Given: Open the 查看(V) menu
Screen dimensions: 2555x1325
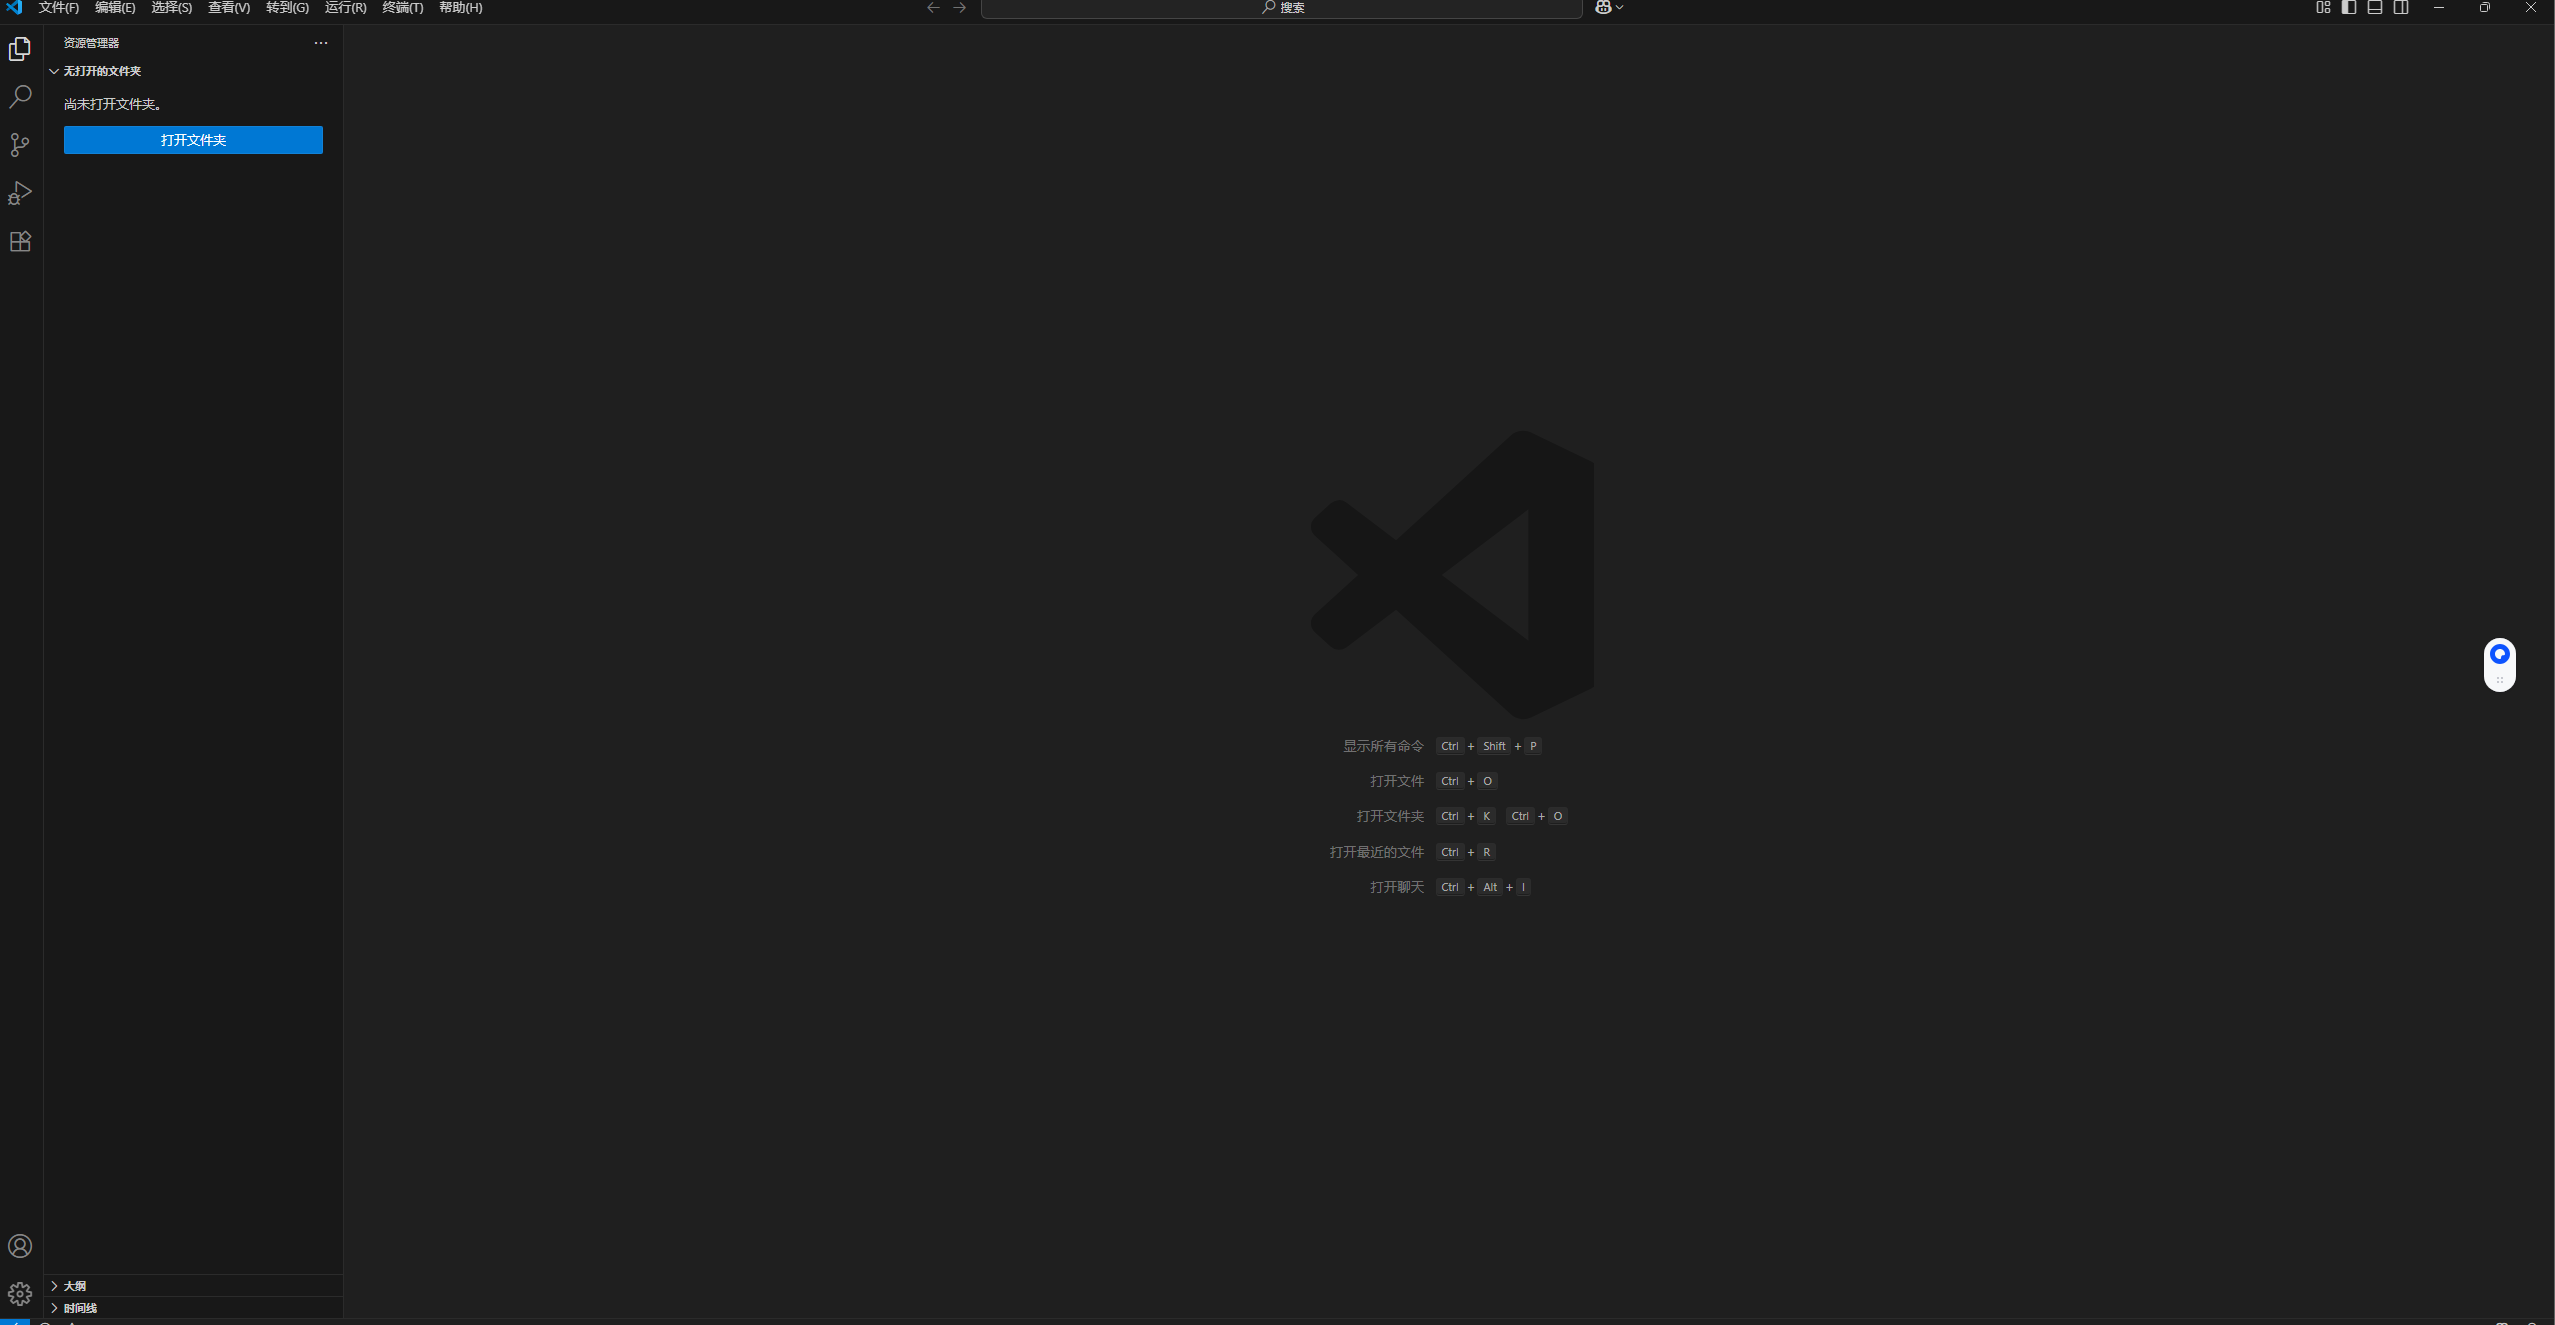Looking at the screenshot, I should coord(229,7).
